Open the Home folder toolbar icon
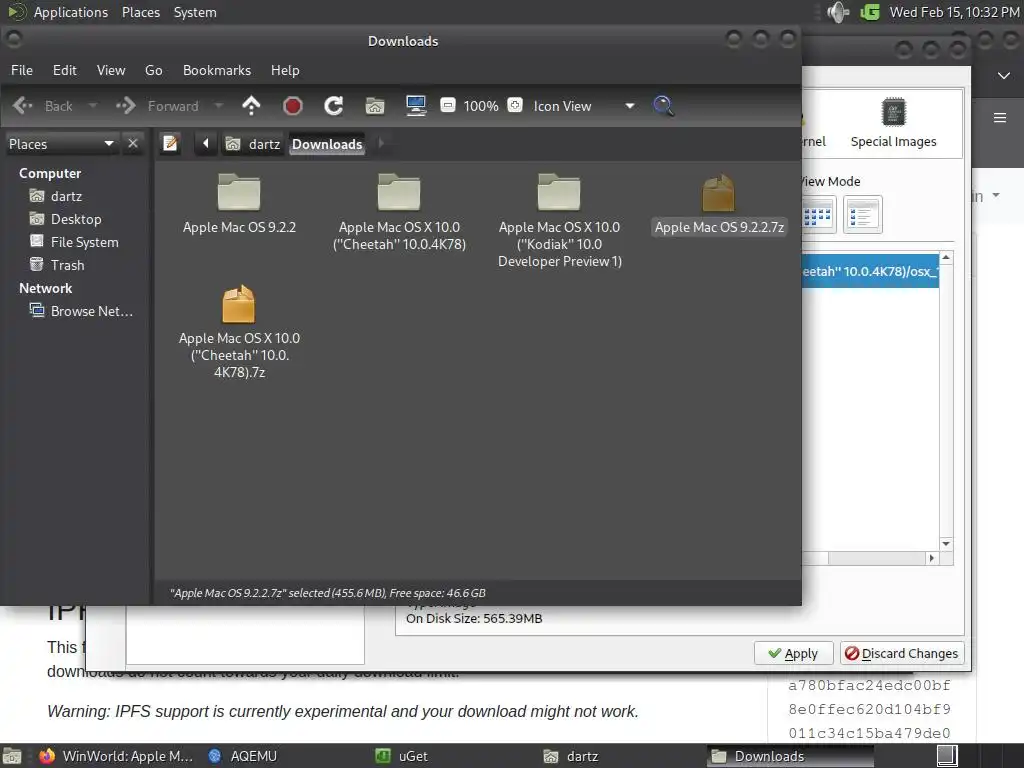This screenshot has height=768, width=1024. tap(375, 106)
